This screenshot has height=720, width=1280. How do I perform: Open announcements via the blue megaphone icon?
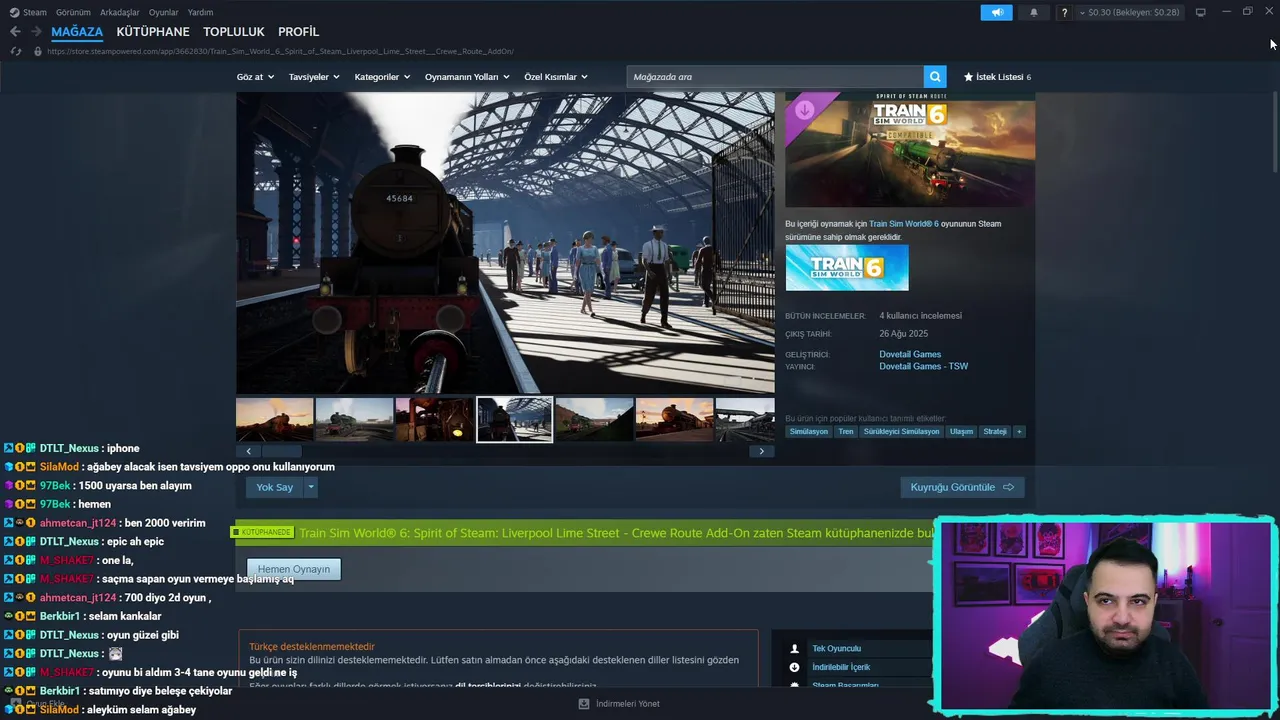coord(997,12)
